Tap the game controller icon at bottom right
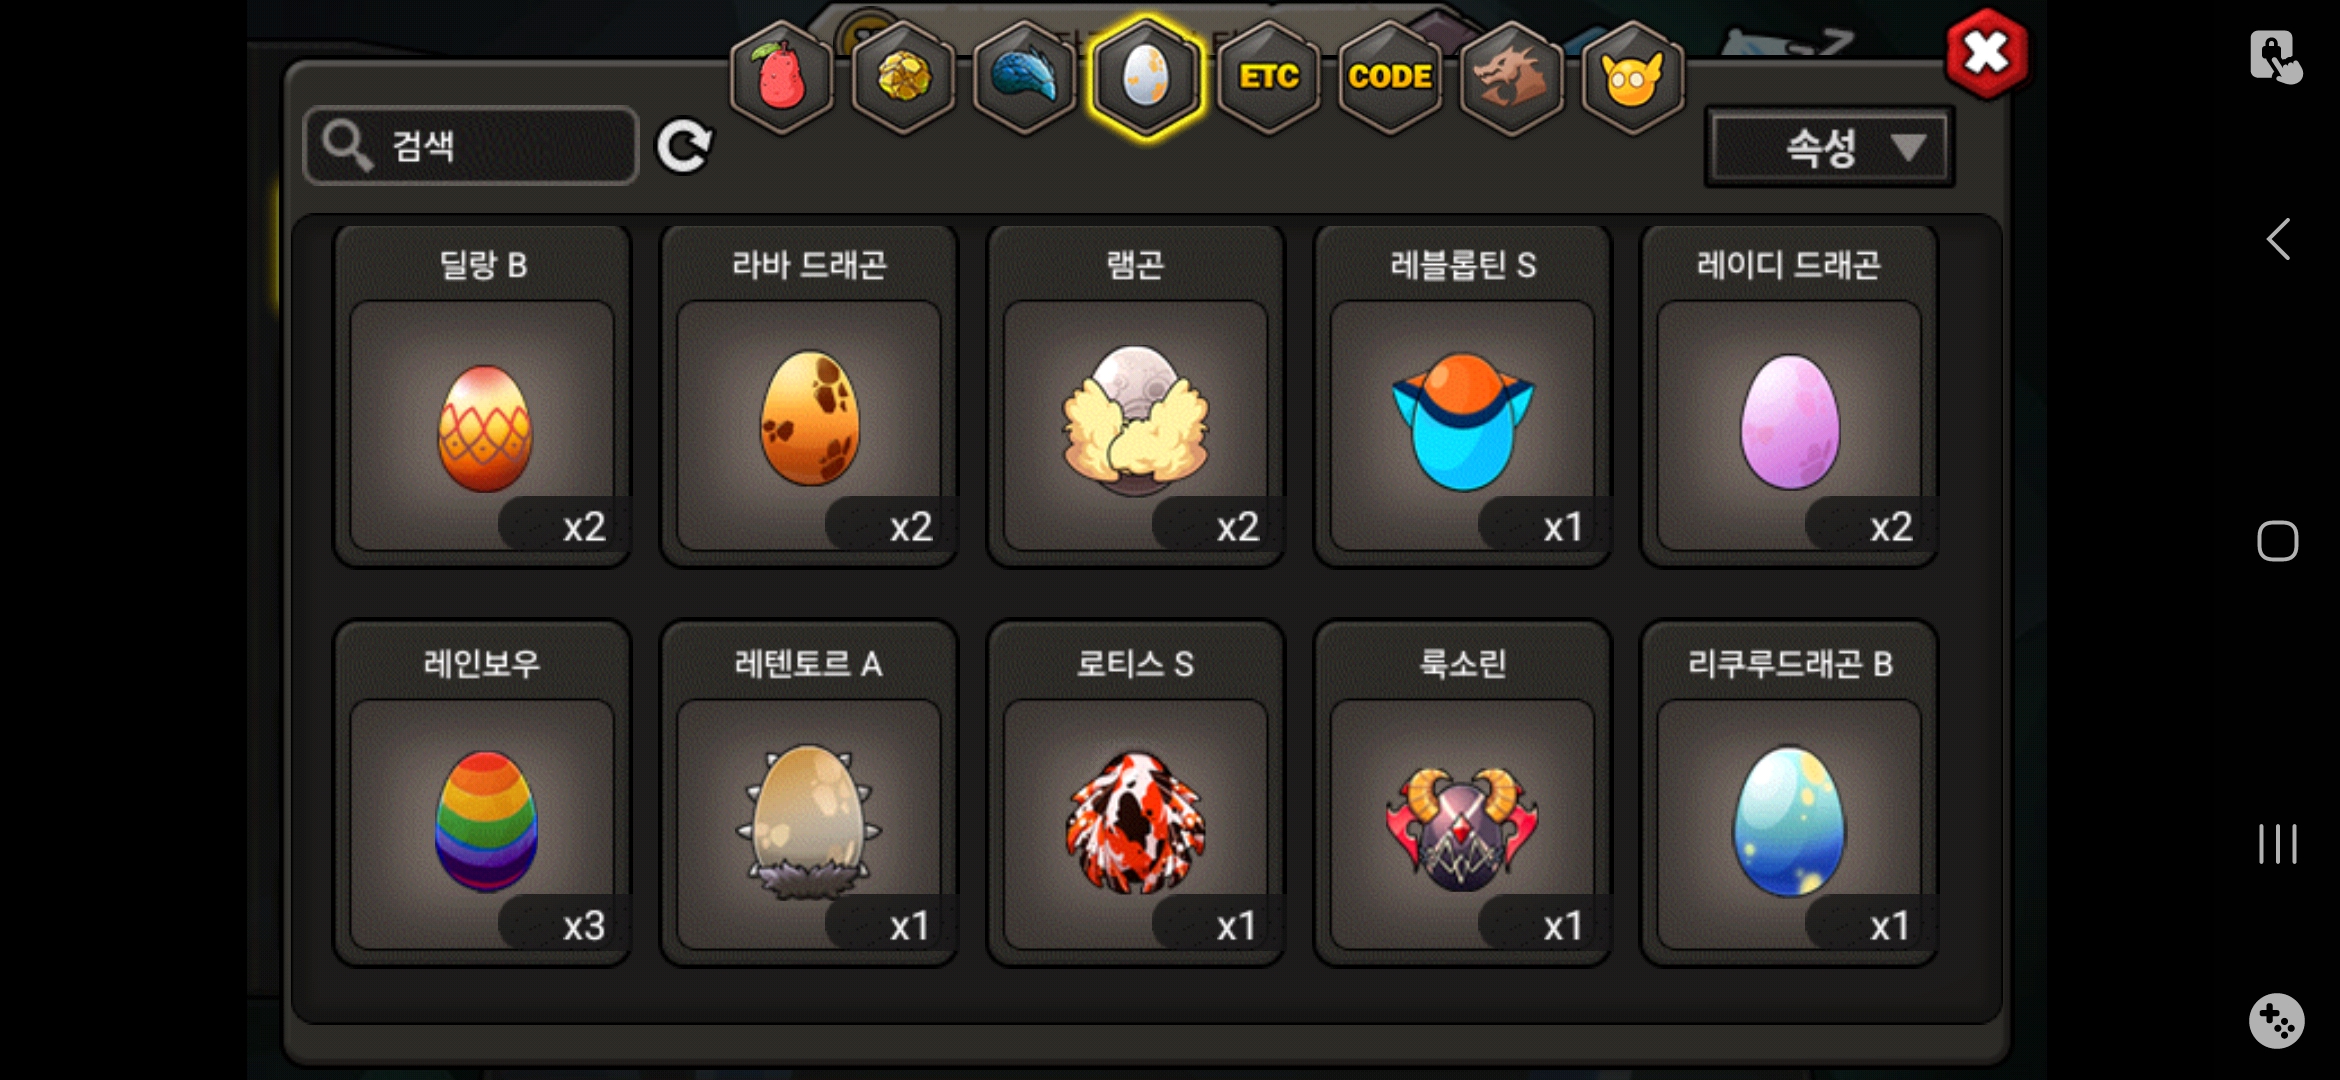Screen dimensions: 2340x1080 2277,1021
